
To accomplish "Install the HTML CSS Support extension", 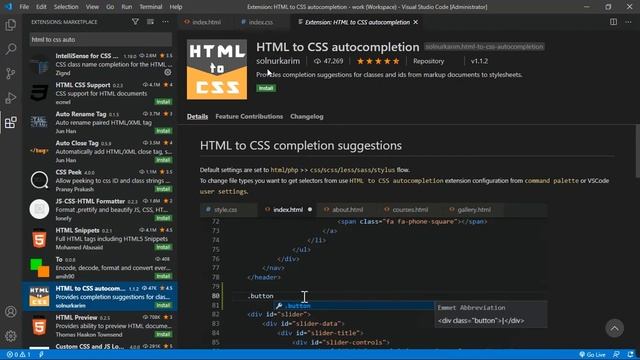I will pos(163,102).
